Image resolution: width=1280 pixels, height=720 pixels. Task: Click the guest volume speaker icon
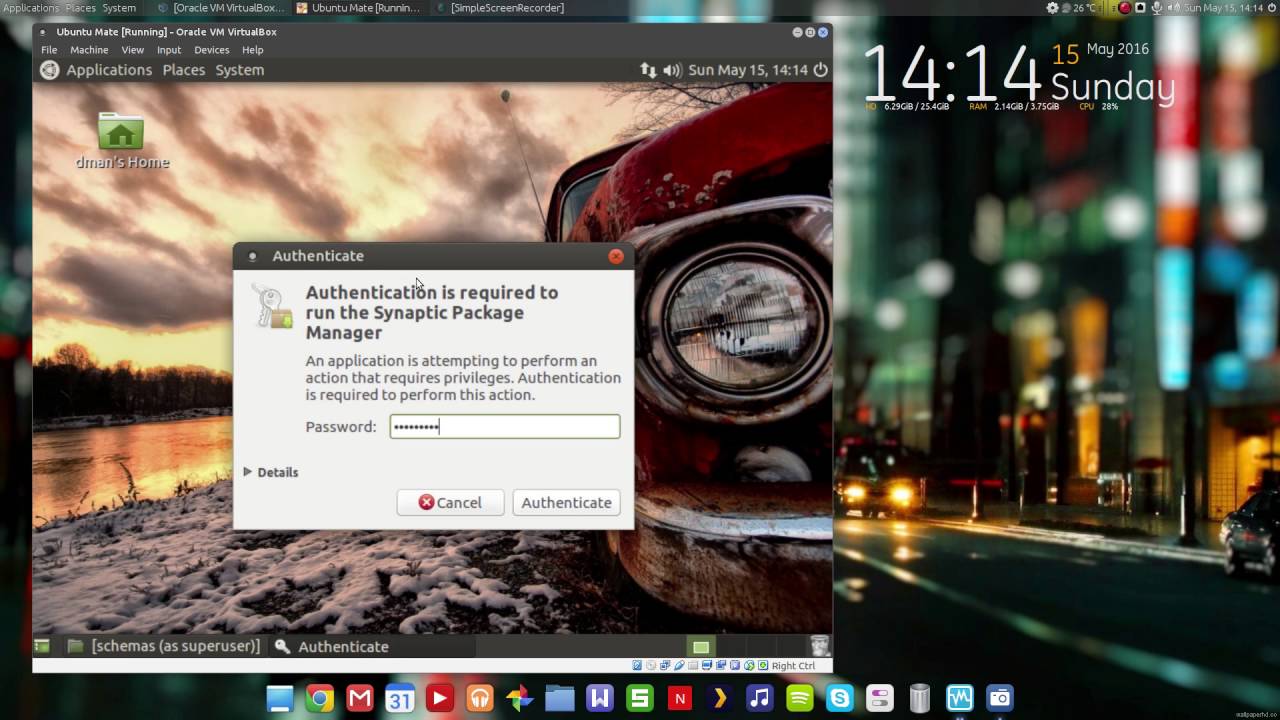tap(671, 70)
